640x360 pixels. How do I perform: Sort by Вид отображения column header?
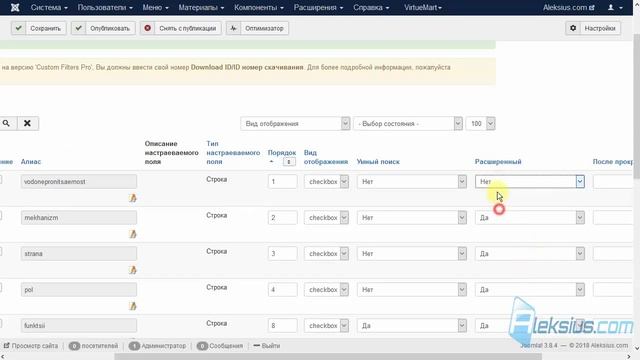[326, 157]
